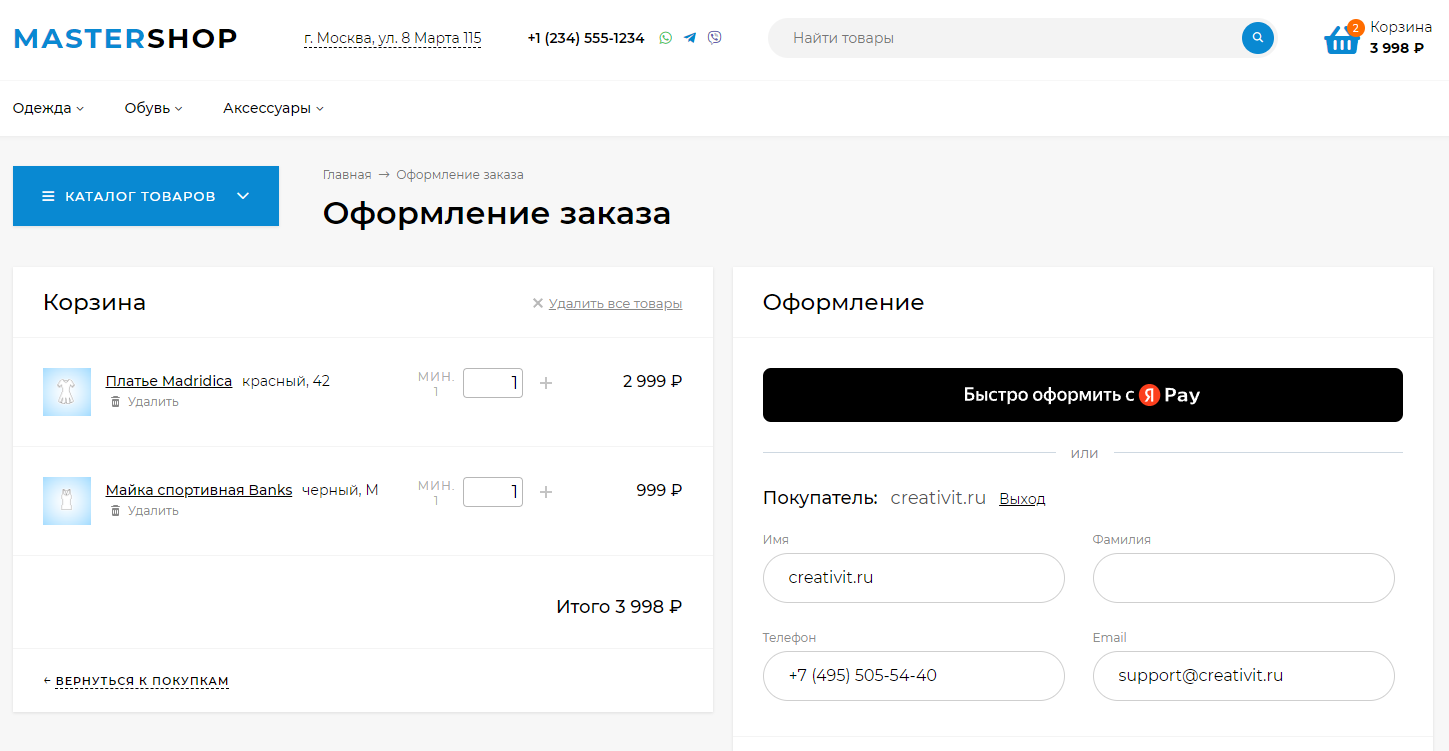
Task: Open the shopping basket icon
Action: tap(1340, 40)
